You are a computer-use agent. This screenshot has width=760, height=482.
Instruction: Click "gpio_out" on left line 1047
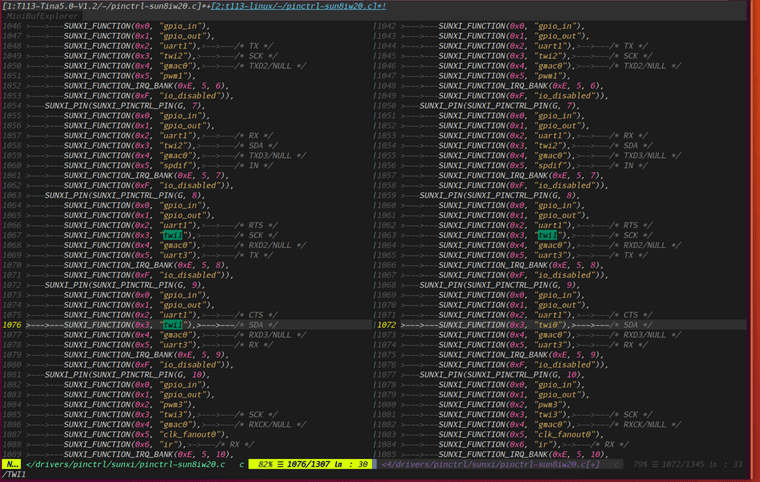point(182,36)
